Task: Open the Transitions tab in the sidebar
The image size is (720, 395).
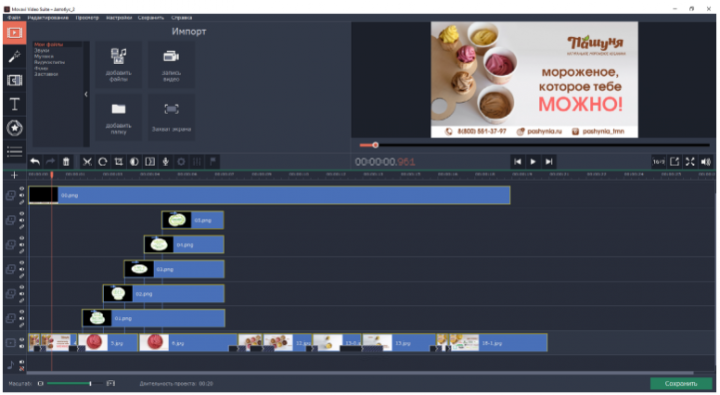Action: (15, 80)
